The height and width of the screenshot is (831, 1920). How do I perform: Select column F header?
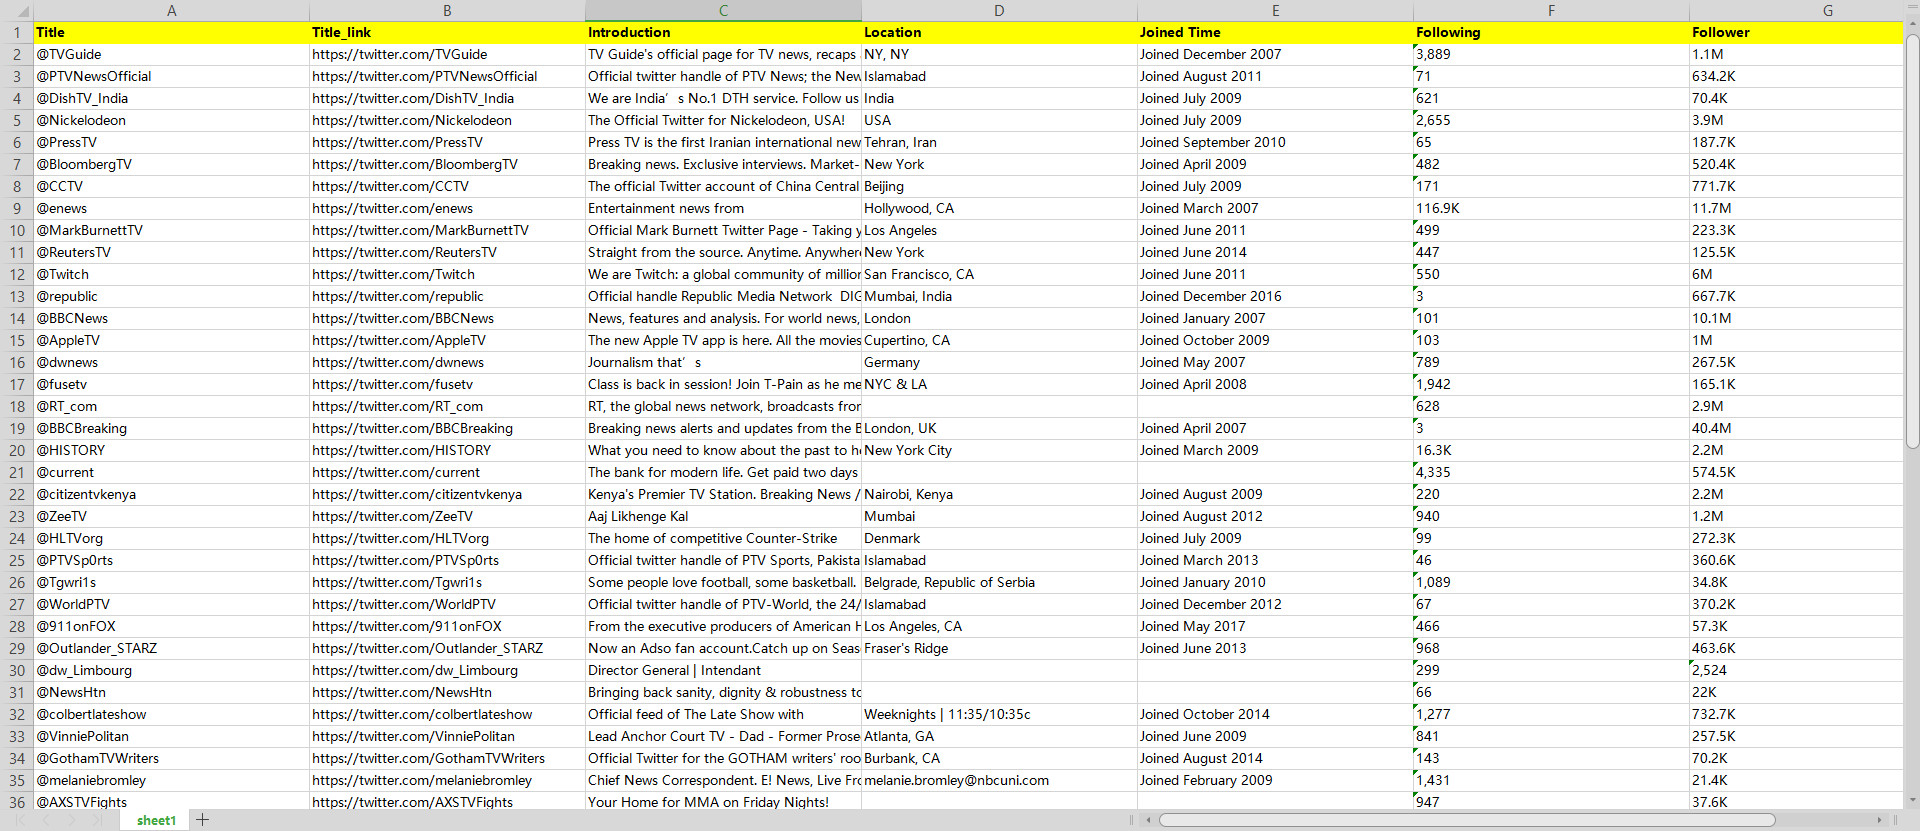point(1551,10)
